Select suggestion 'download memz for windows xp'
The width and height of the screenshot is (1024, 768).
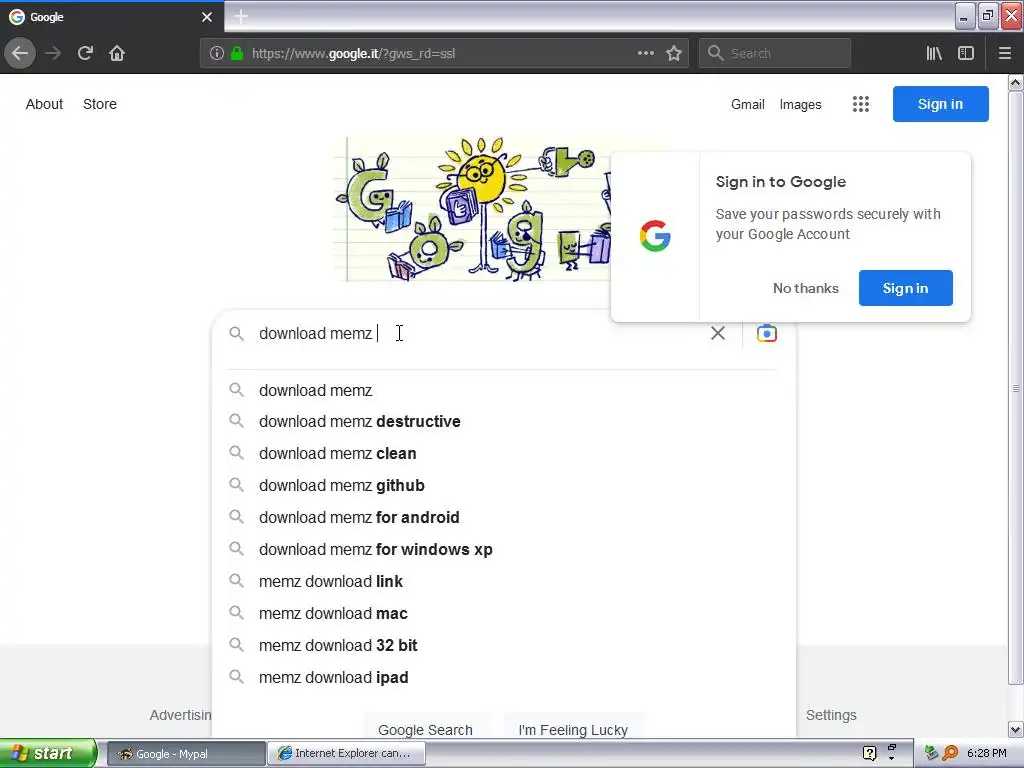502,549
